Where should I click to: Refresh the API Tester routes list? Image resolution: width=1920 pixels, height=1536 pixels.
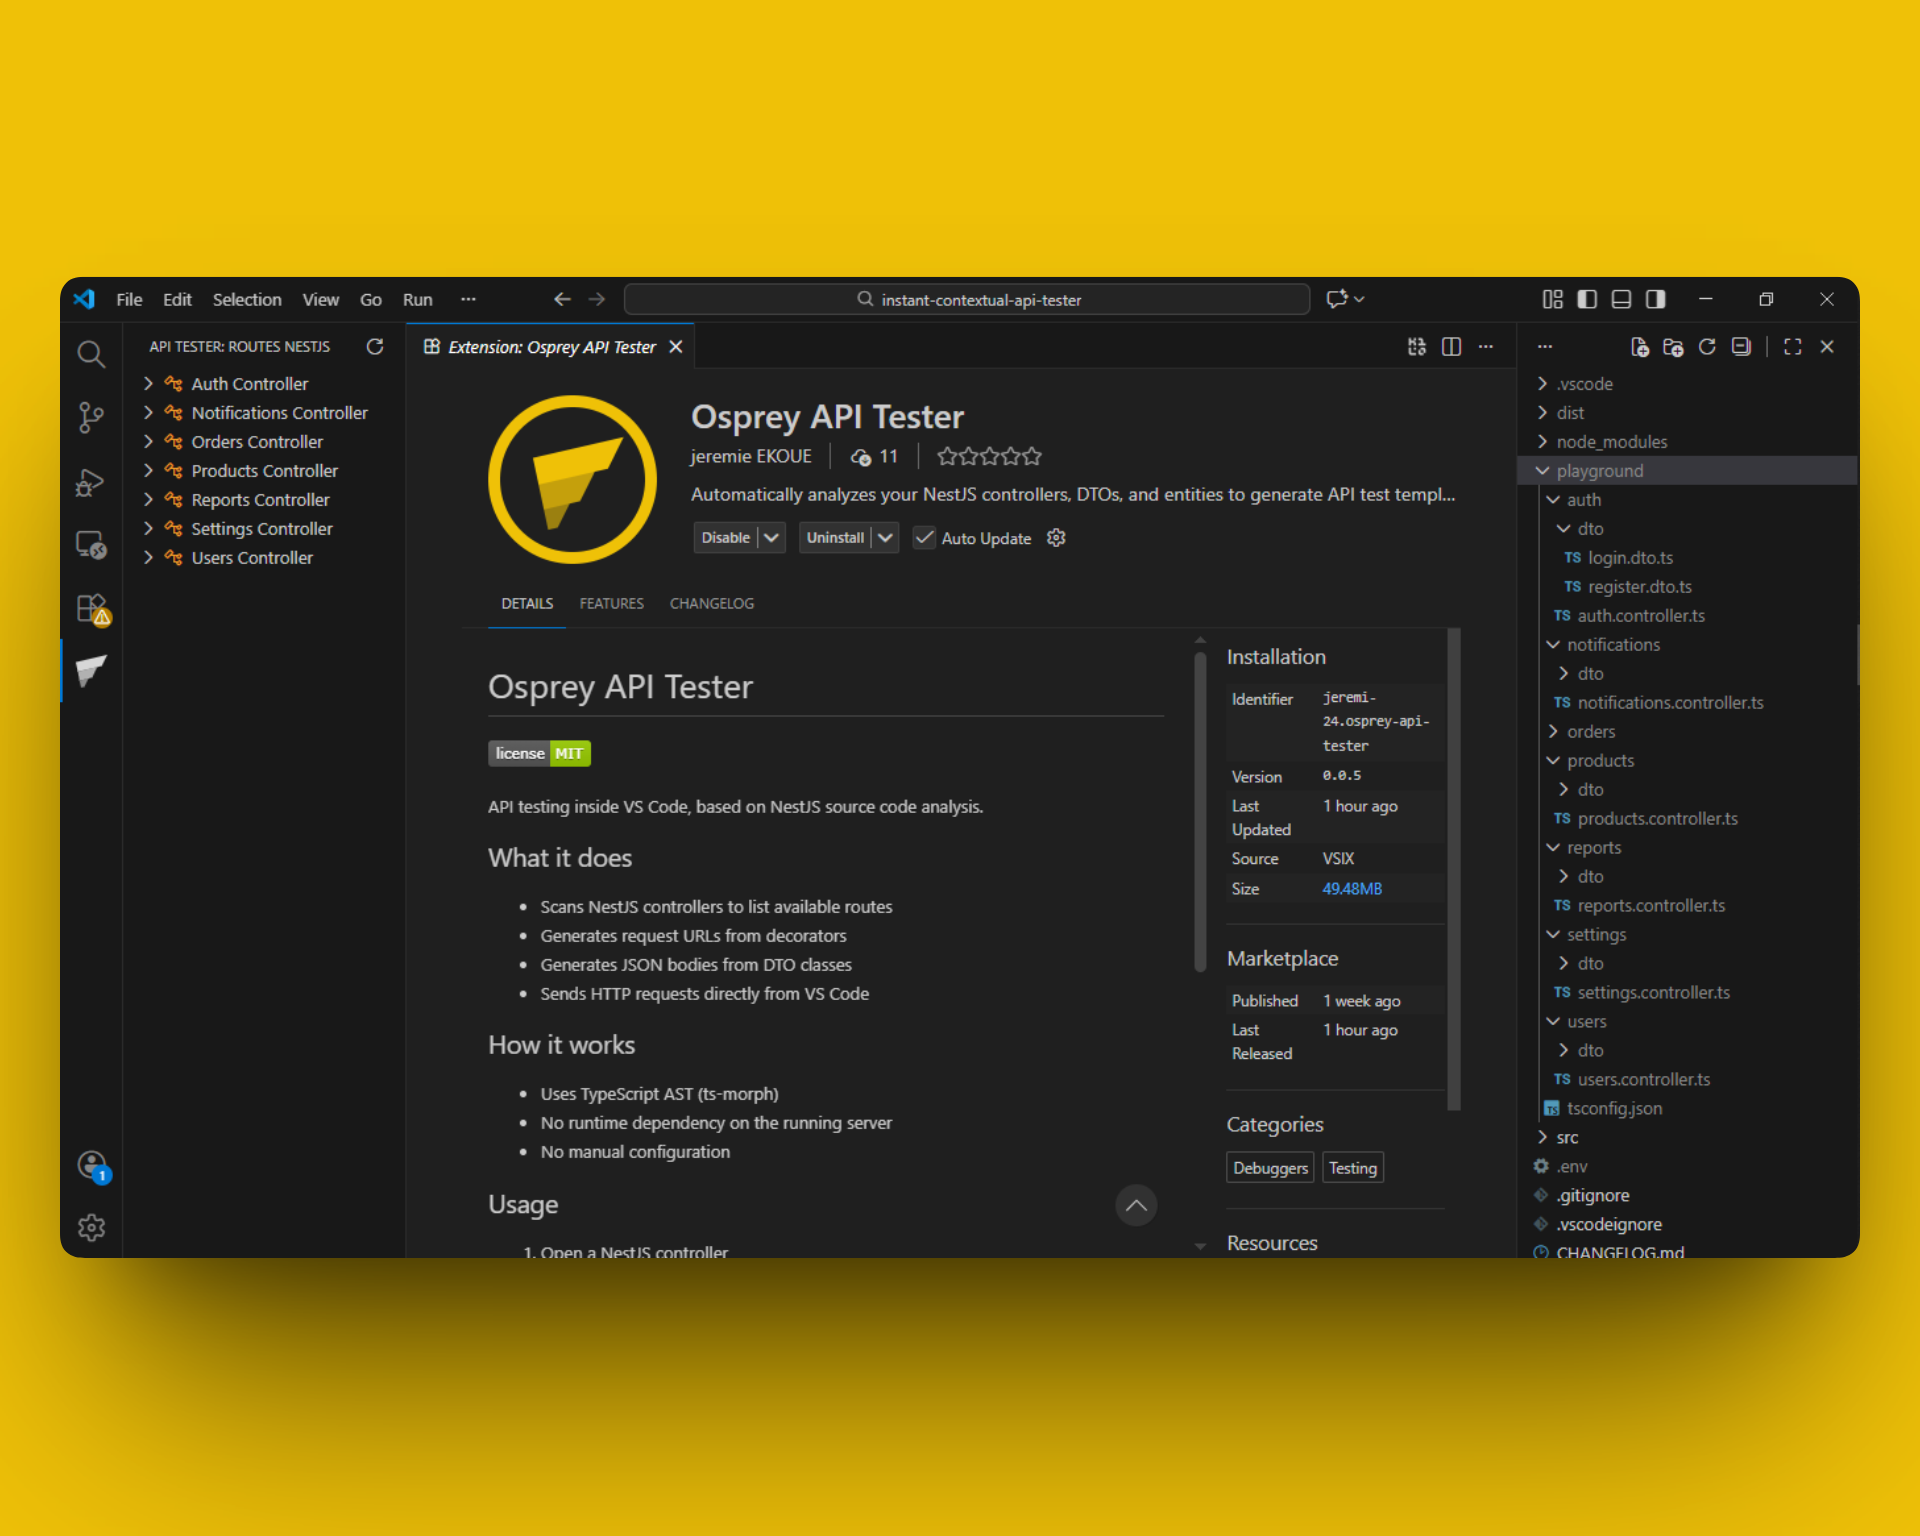(x=375, y=347)
